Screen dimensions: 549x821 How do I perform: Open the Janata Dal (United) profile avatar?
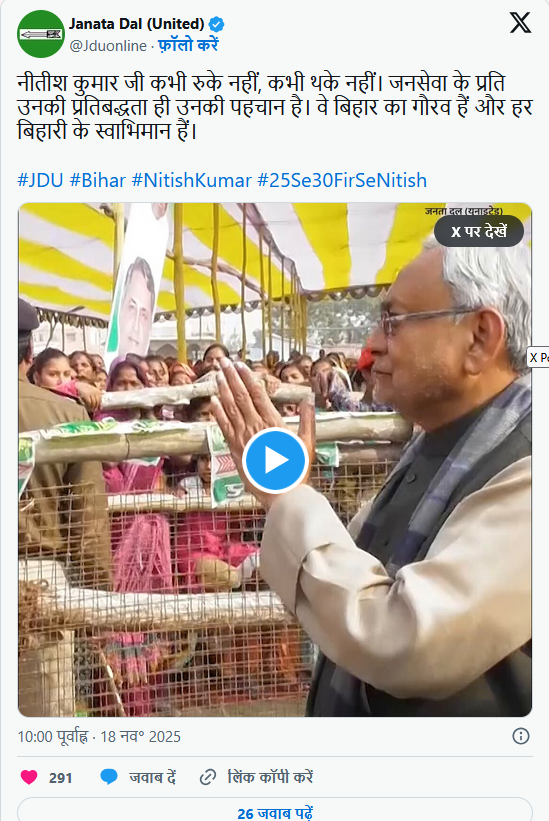[41, 34]
